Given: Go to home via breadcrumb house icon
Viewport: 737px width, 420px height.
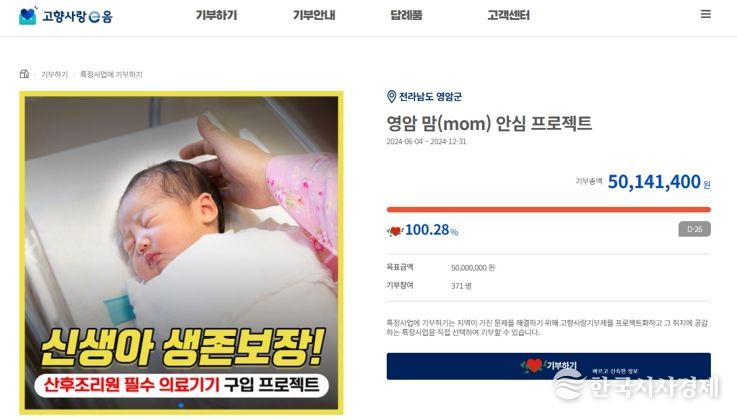Looking at the screenshot, I should [x=24, y=74].
